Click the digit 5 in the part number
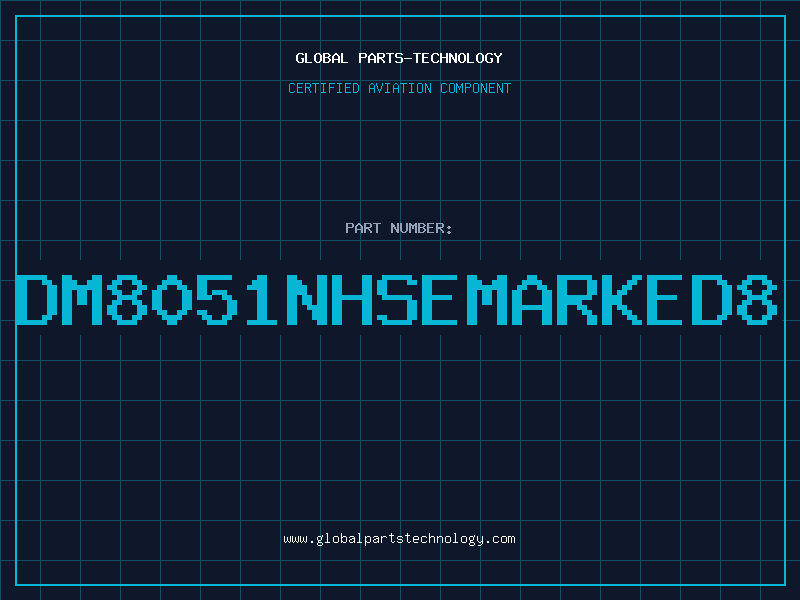The height and width of the screenshot is (600, 800). [217, 299]
